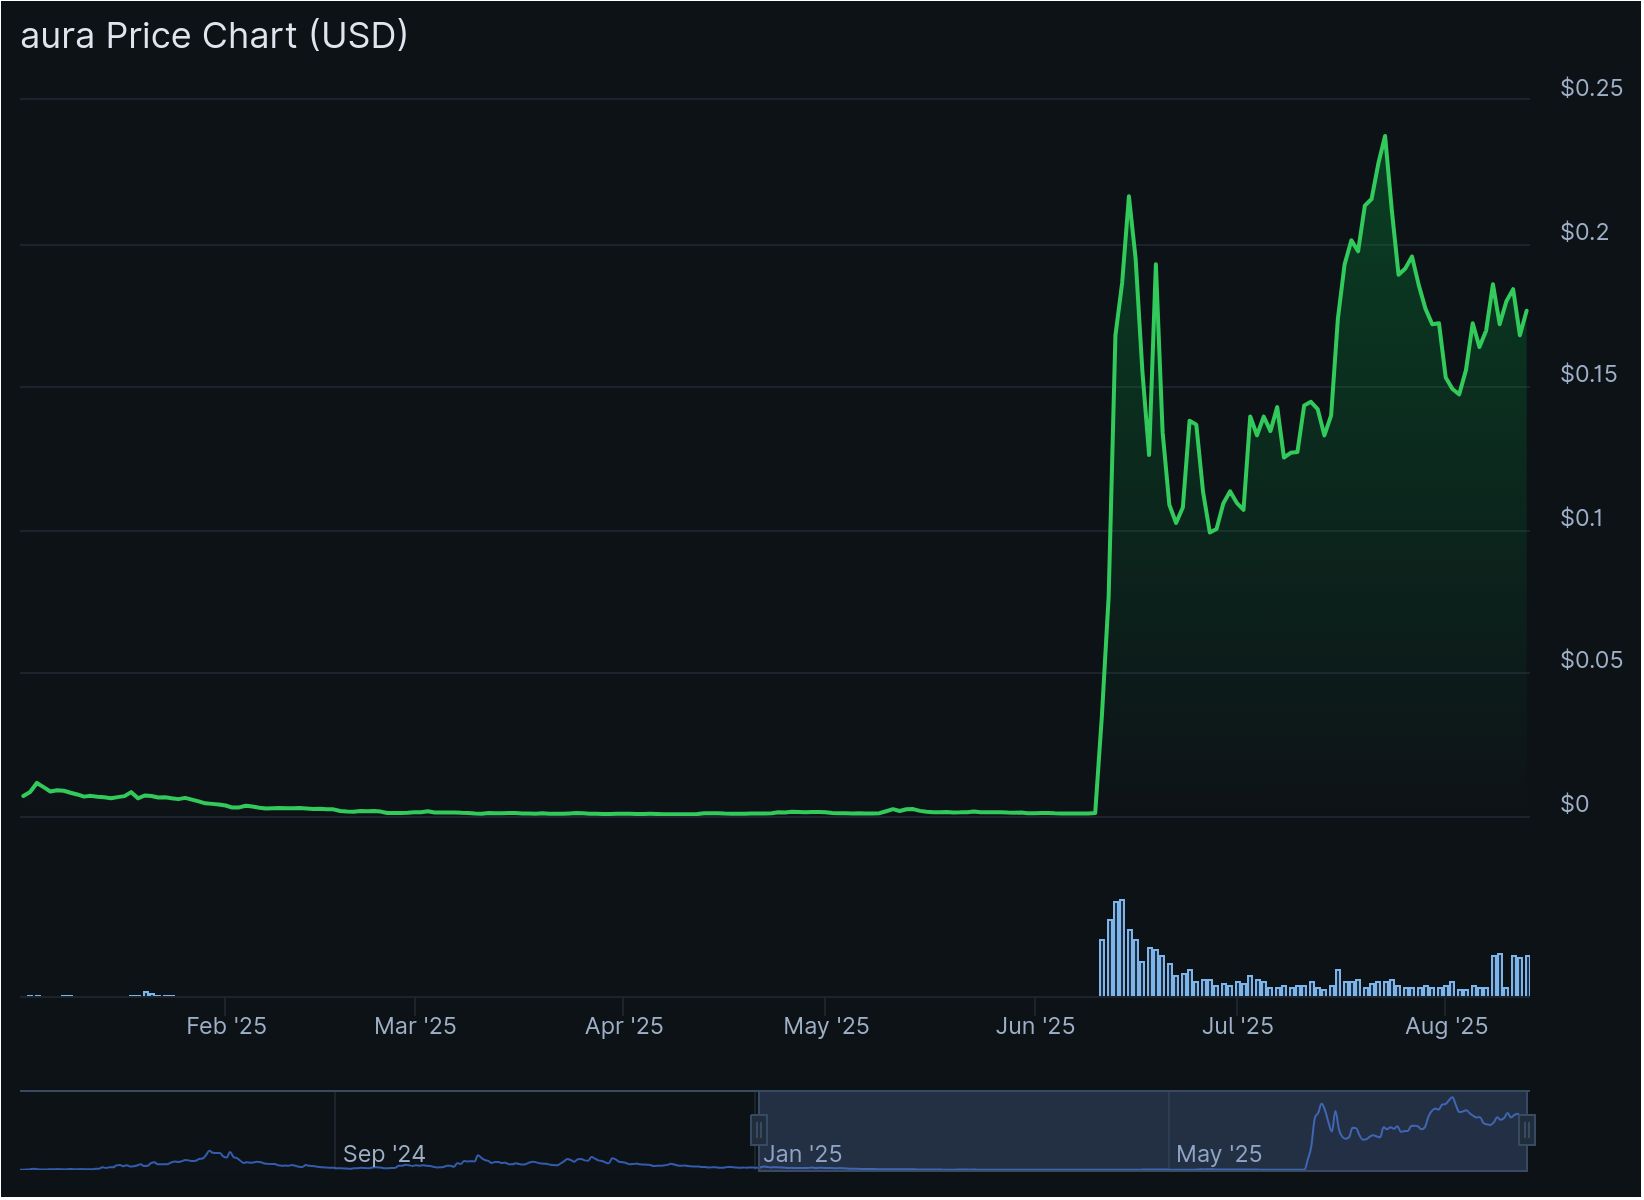Click the selected range area in navigator

(1143, 1131)
